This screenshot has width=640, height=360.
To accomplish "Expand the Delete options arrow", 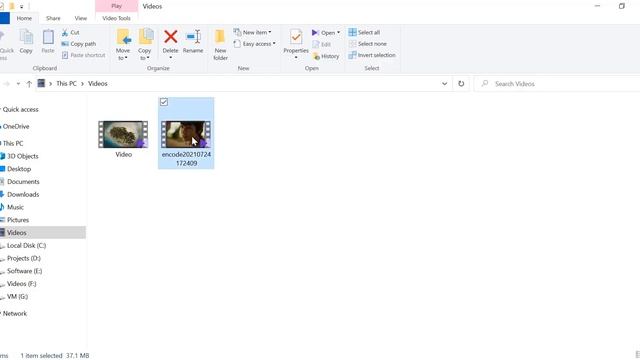I will pyautogui.click(x=170, y=58).
